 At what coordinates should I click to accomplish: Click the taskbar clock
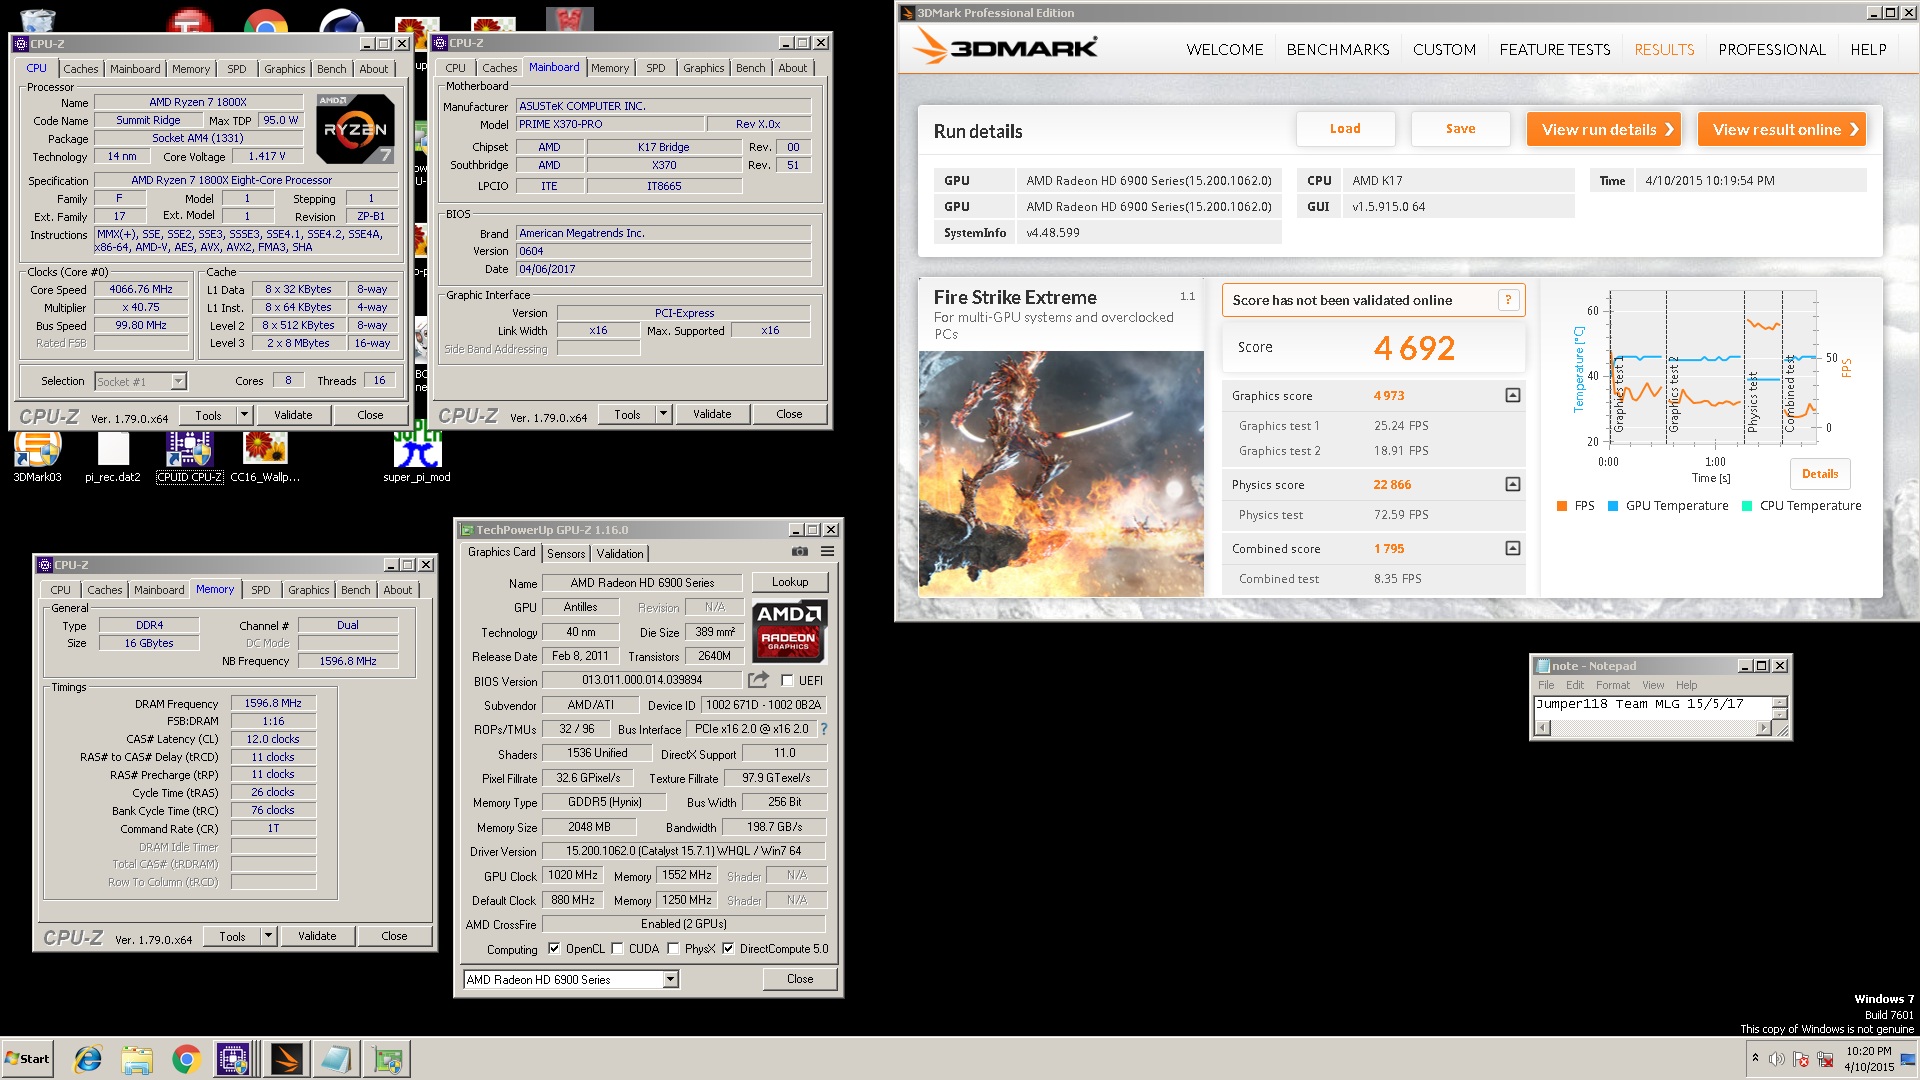click(1868, 1059)
